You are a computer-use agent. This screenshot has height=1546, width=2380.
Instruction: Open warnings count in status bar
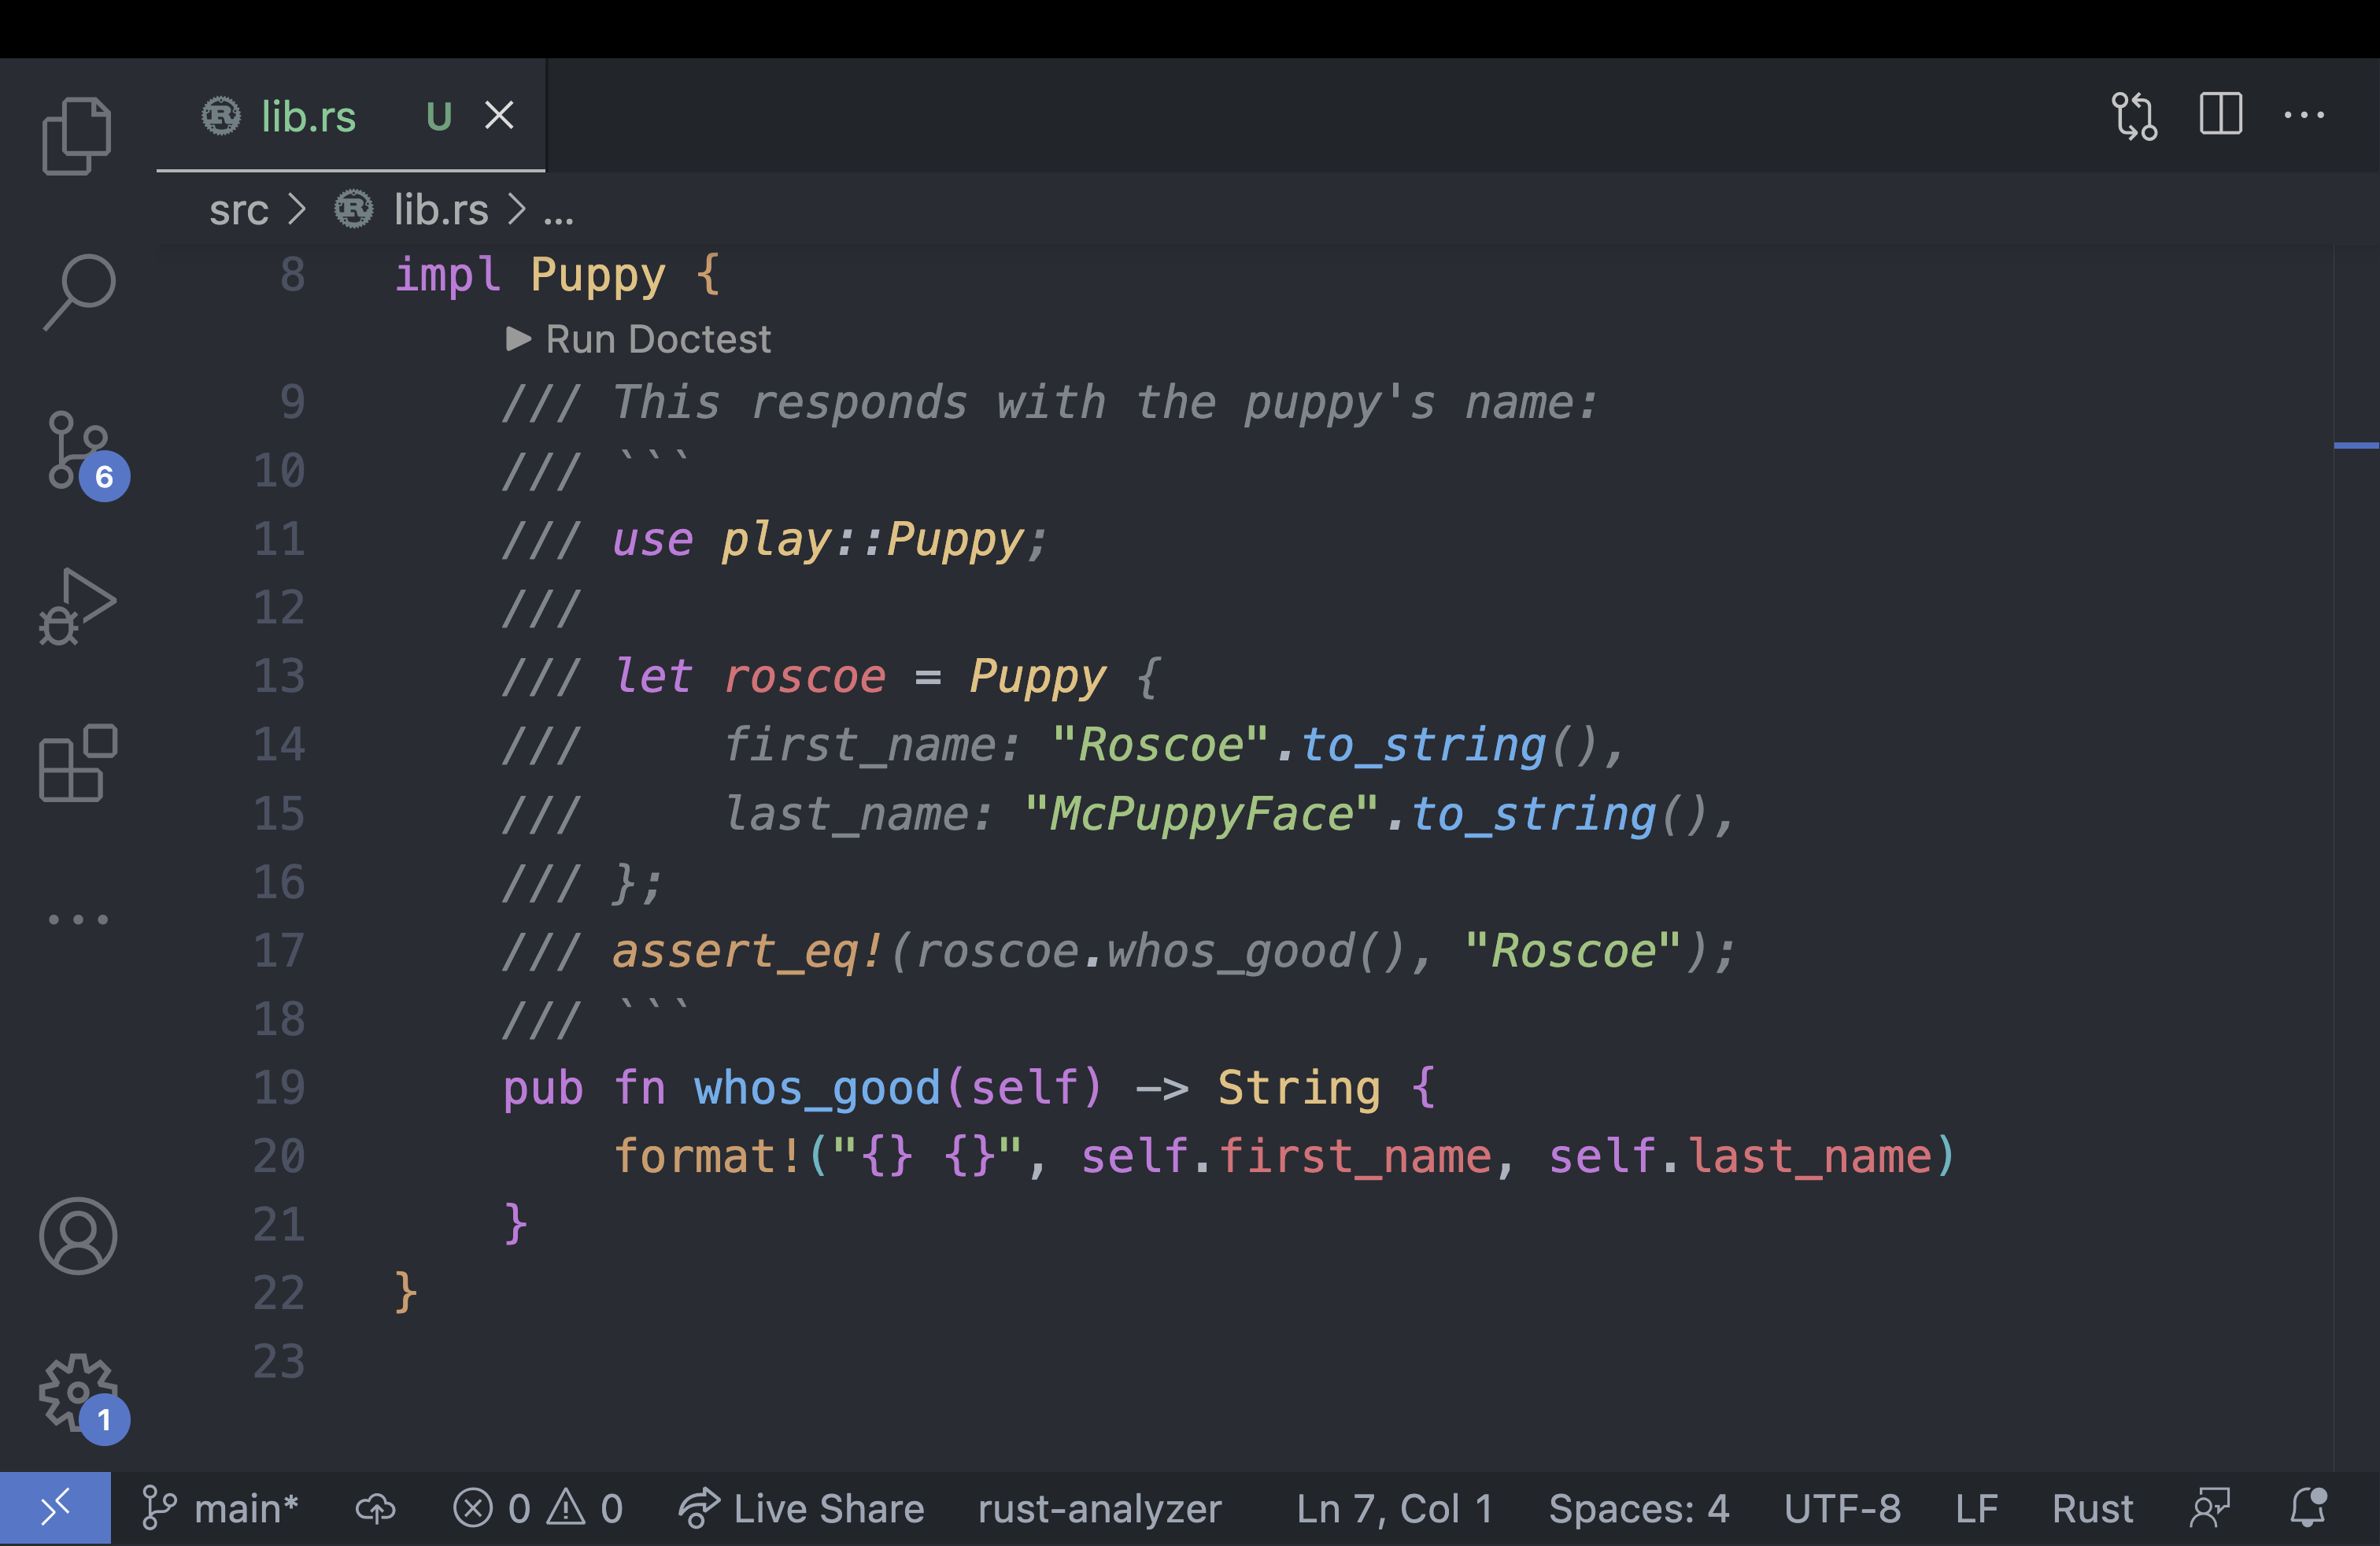(585, 1508)
